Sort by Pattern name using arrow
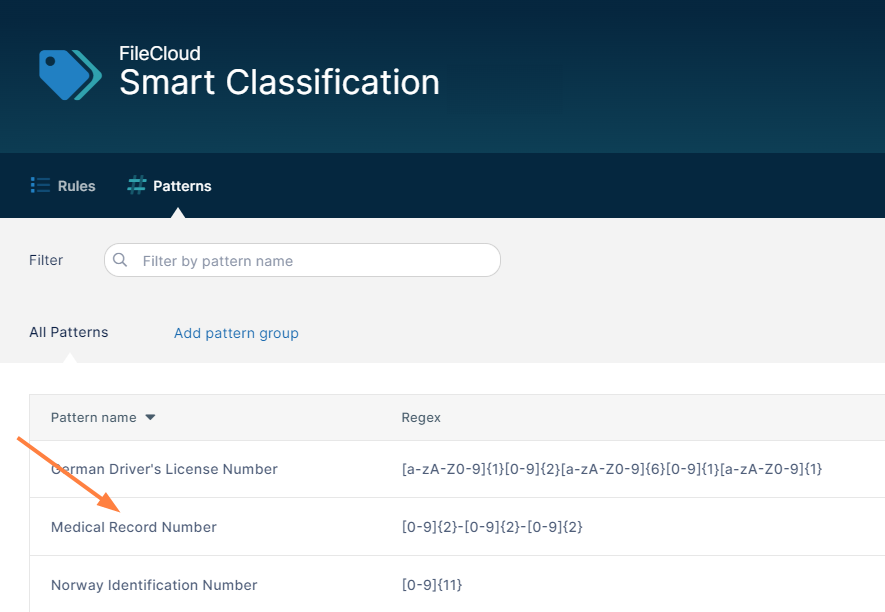885x612 pixels. coord(150,417)
